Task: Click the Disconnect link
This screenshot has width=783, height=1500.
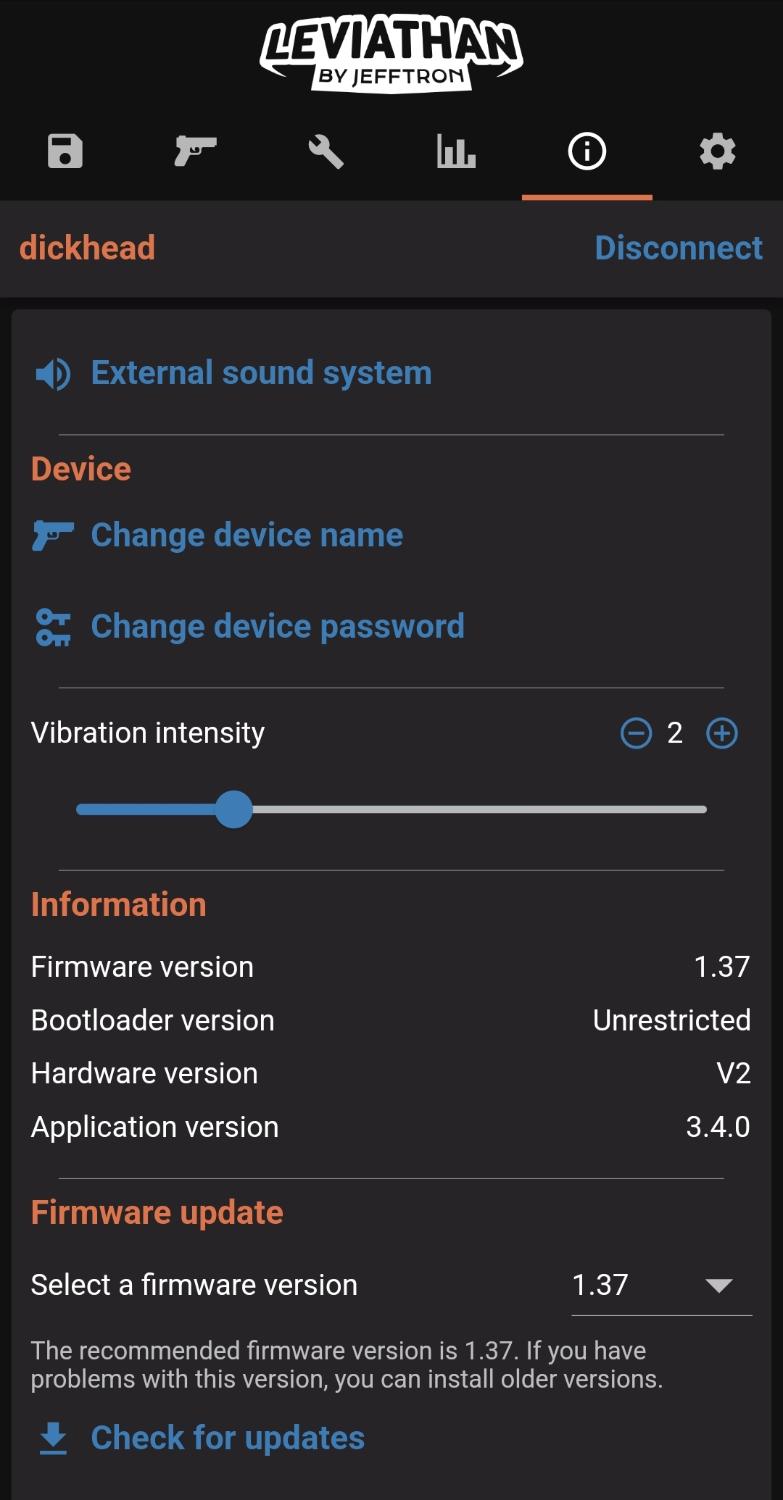Action: [678, 248]
